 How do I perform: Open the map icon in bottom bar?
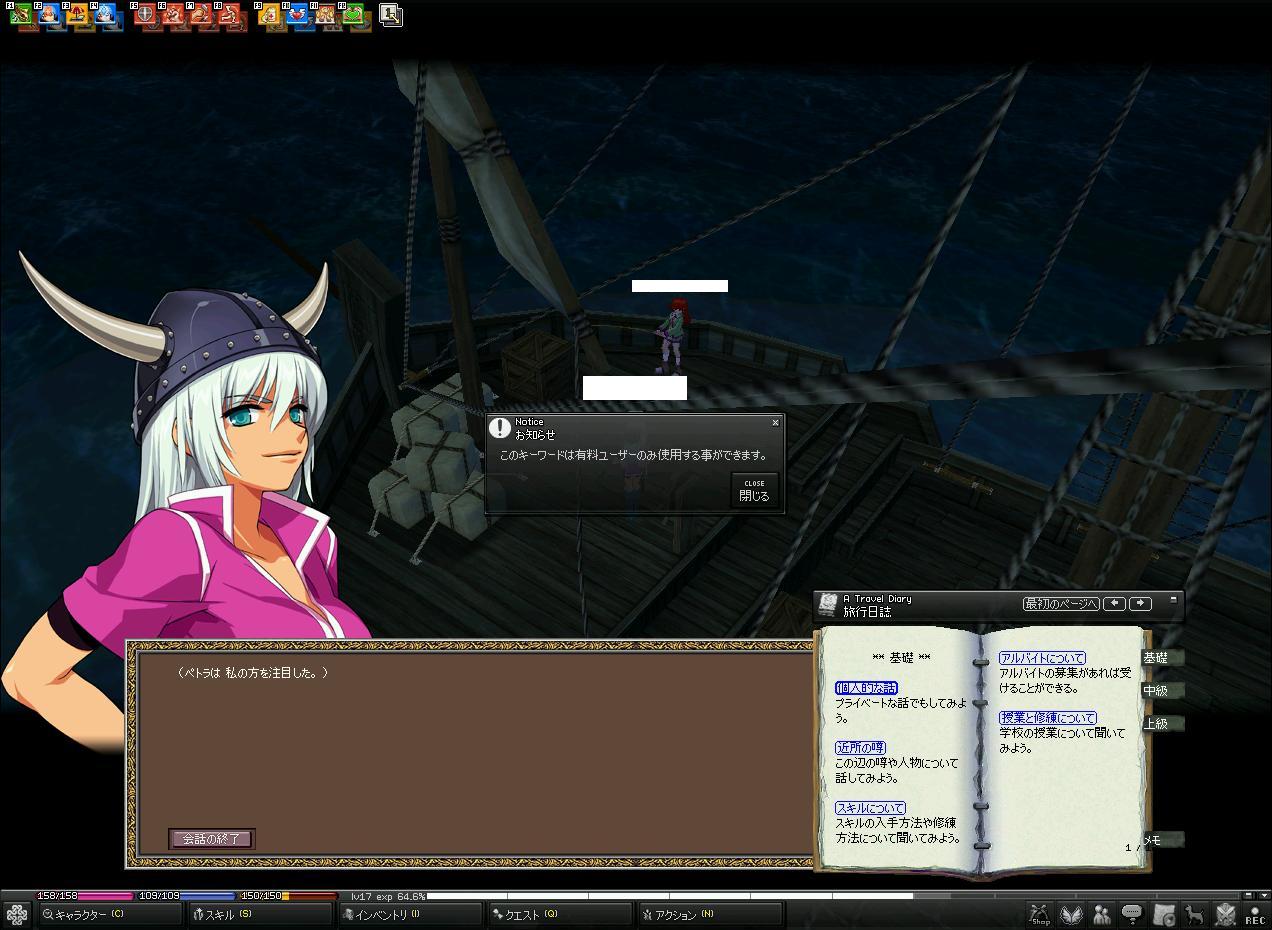point(1163,914)
